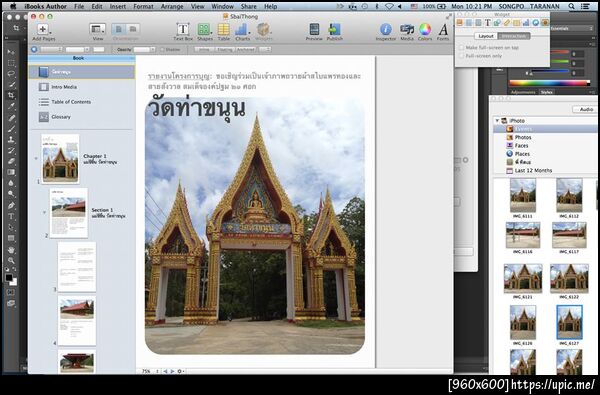Click the Publish toolbar icon
The height and width of the screenshot is (395, 600).
tap(334, 32)
